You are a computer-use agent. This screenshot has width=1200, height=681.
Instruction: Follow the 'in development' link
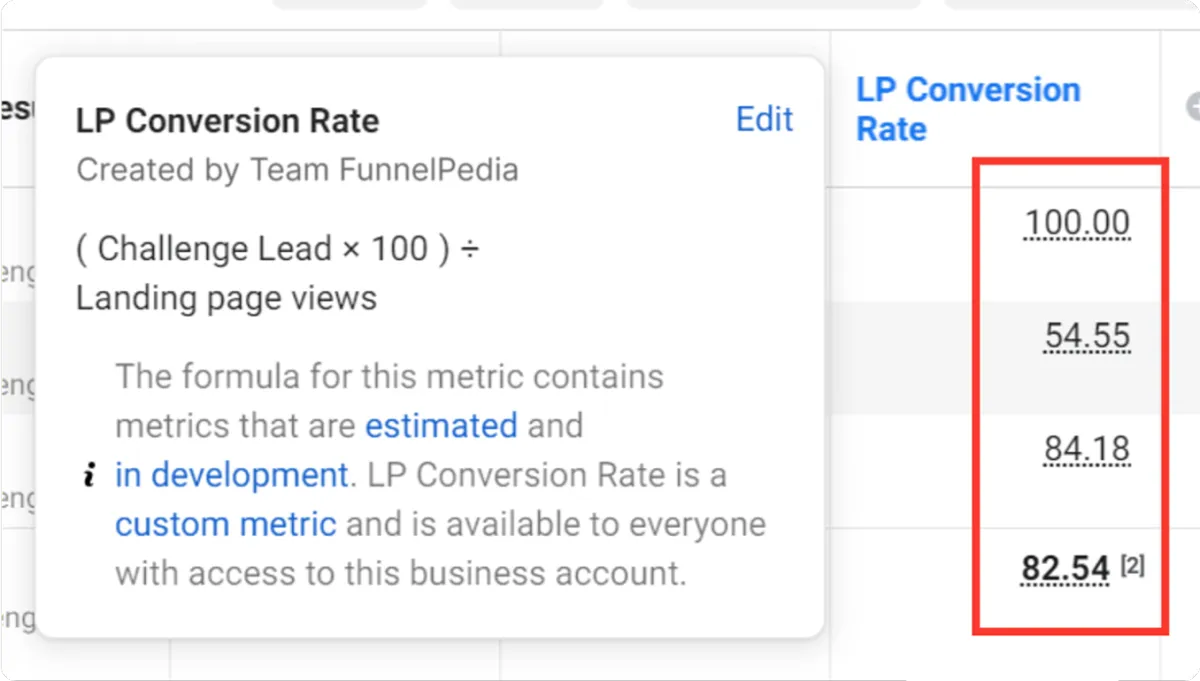pyautogui.click(x=231, y=475)
